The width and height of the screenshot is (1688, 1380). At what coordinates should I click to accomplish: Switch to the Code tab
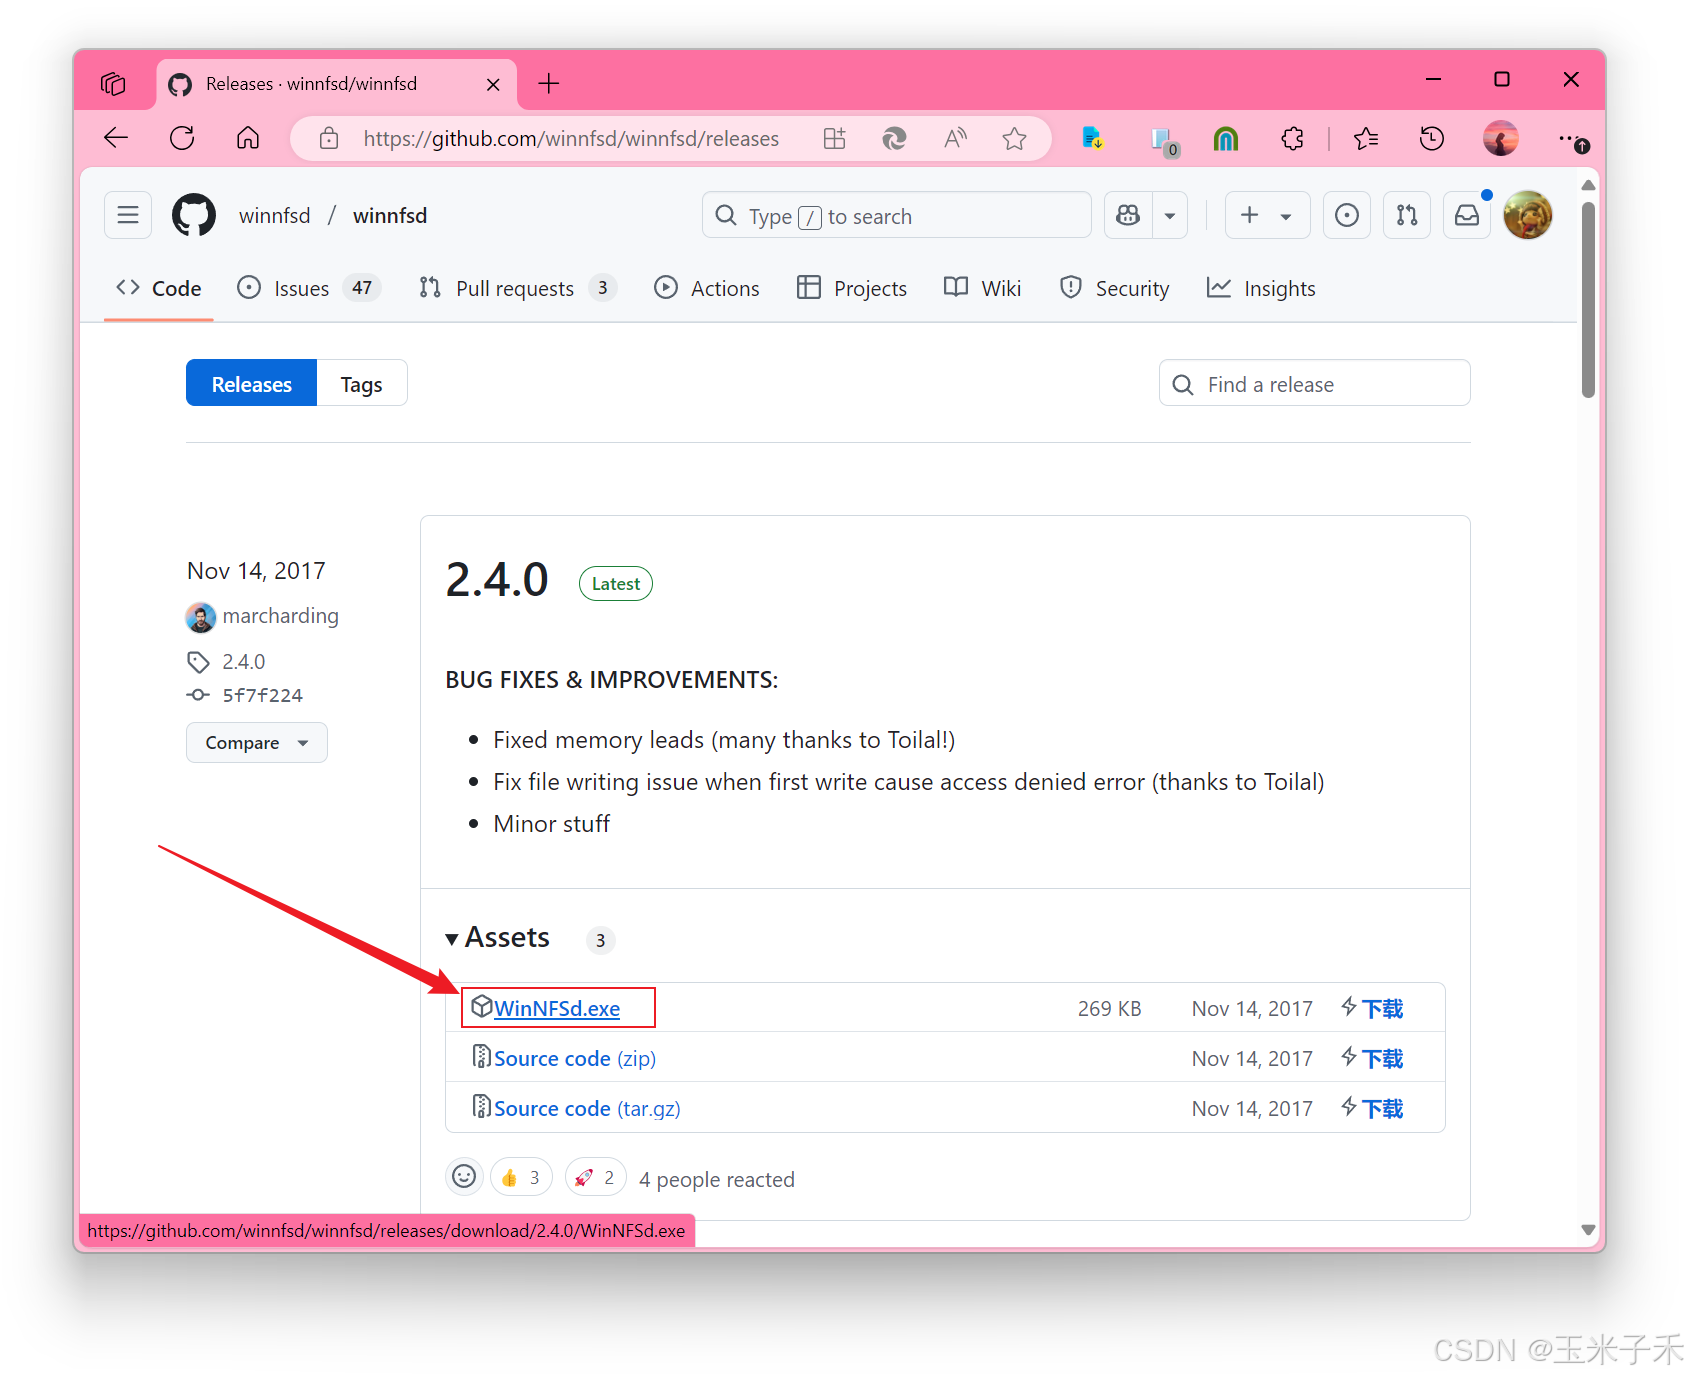tap(159, 289)
